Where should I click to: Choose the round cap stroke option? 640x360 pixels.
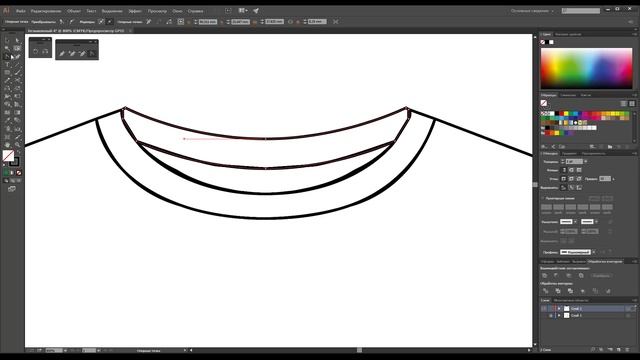tap(571, 170)
